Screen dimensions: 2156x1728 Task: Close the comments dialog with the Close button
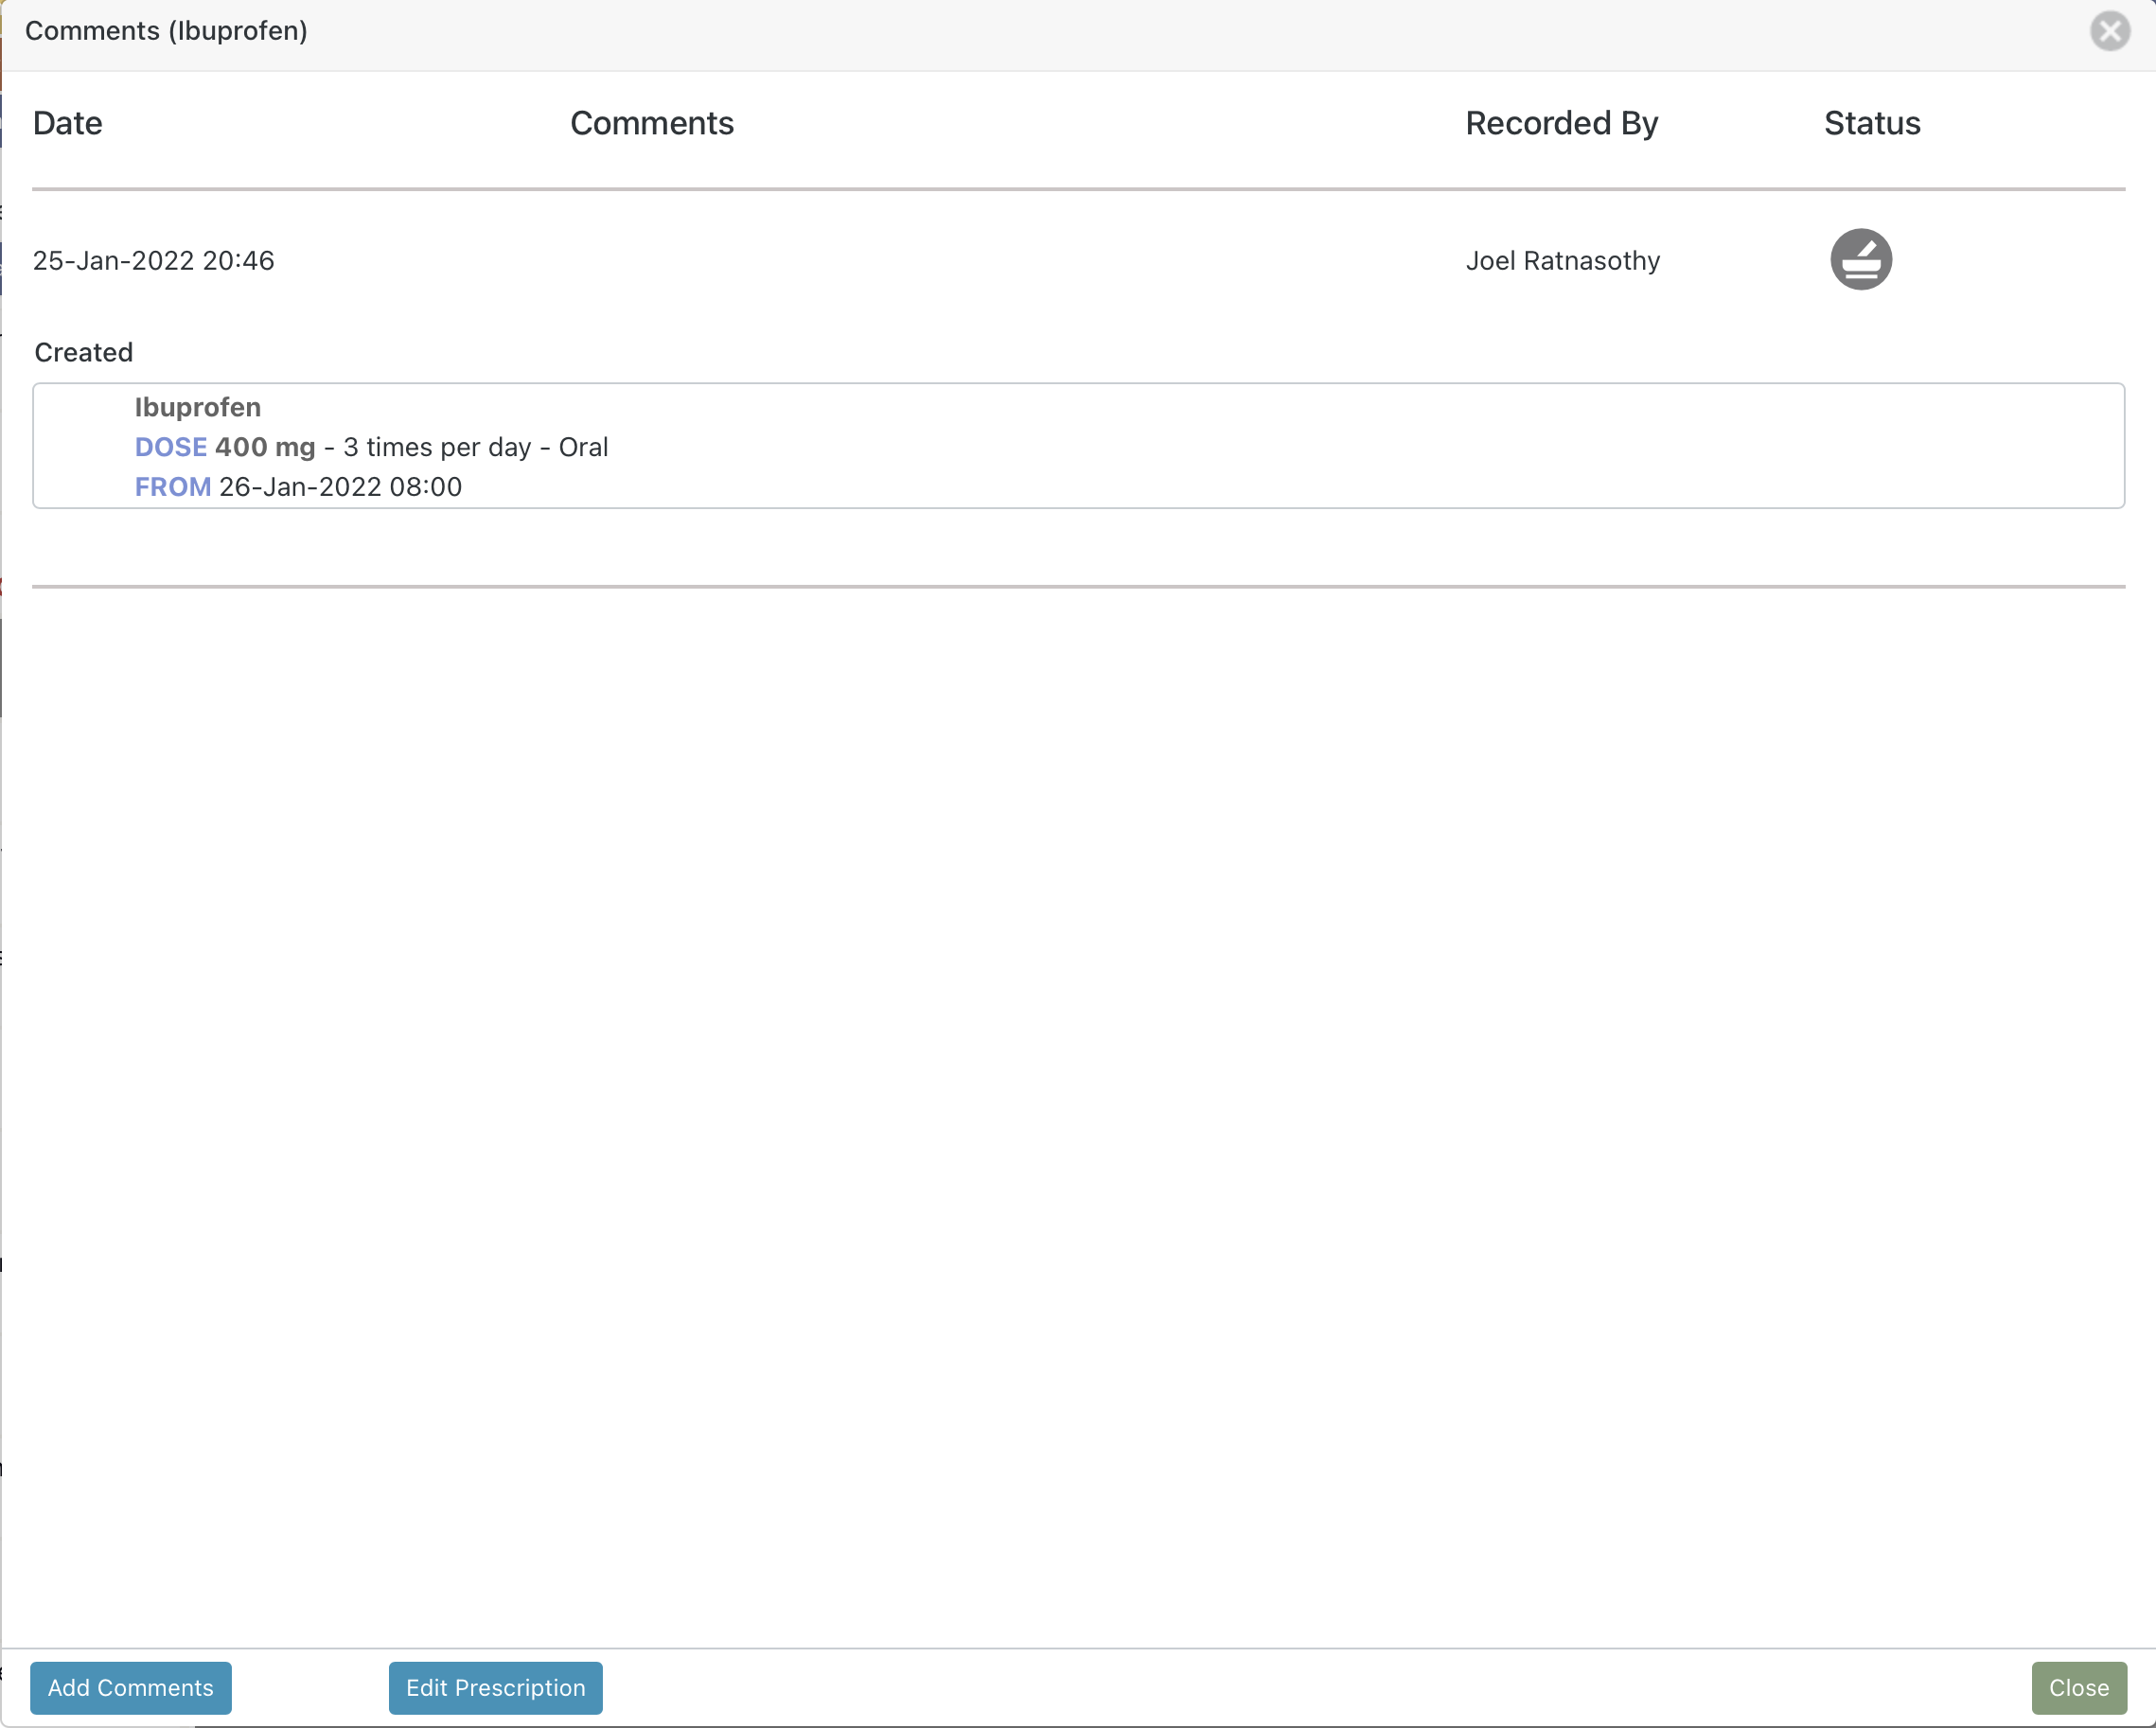pyautogui.click(x=2078, y=1687)
